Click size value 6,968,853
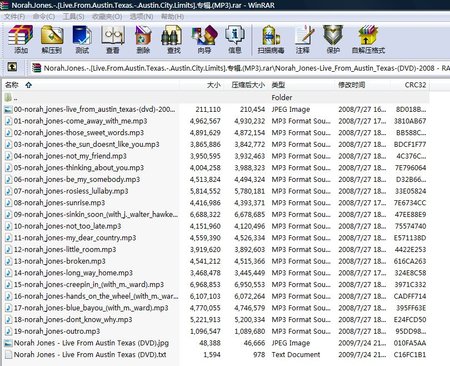The width and height of the screenshot is (450, 366). coord(205,284)
